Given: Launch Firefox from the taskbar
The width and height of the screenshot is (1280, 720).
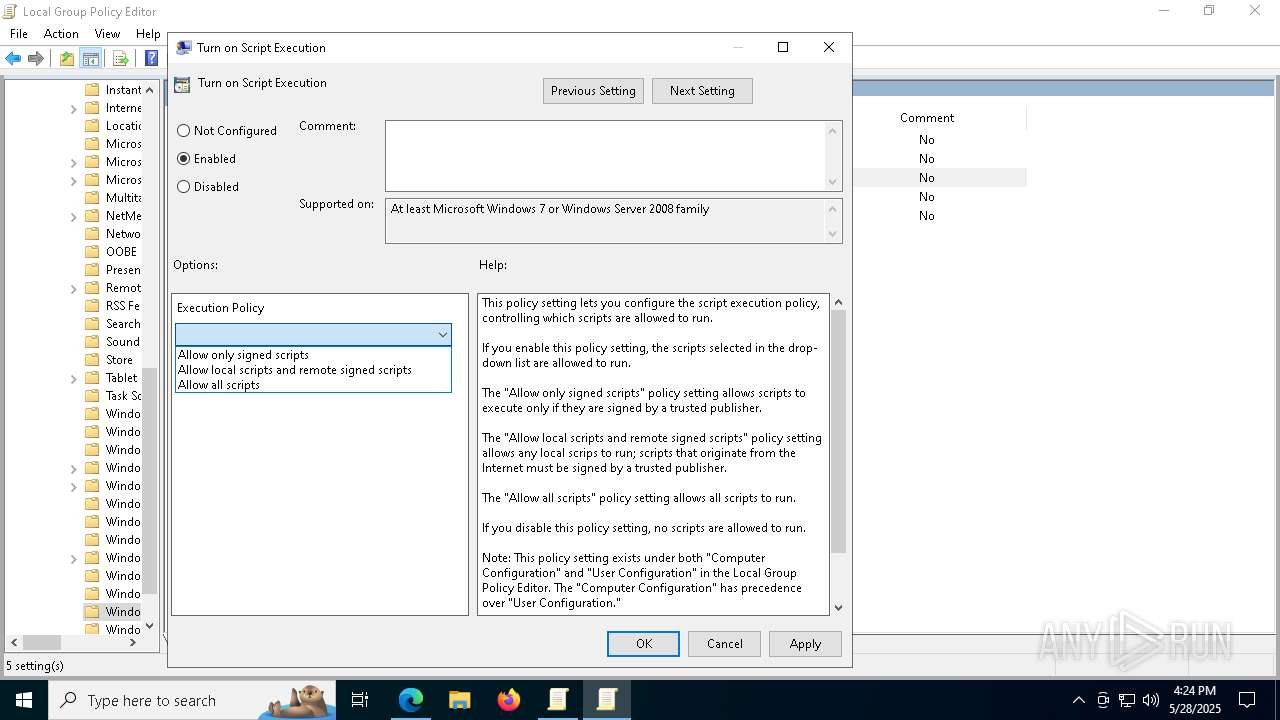Looking at the screenshot, I should 509,700.
